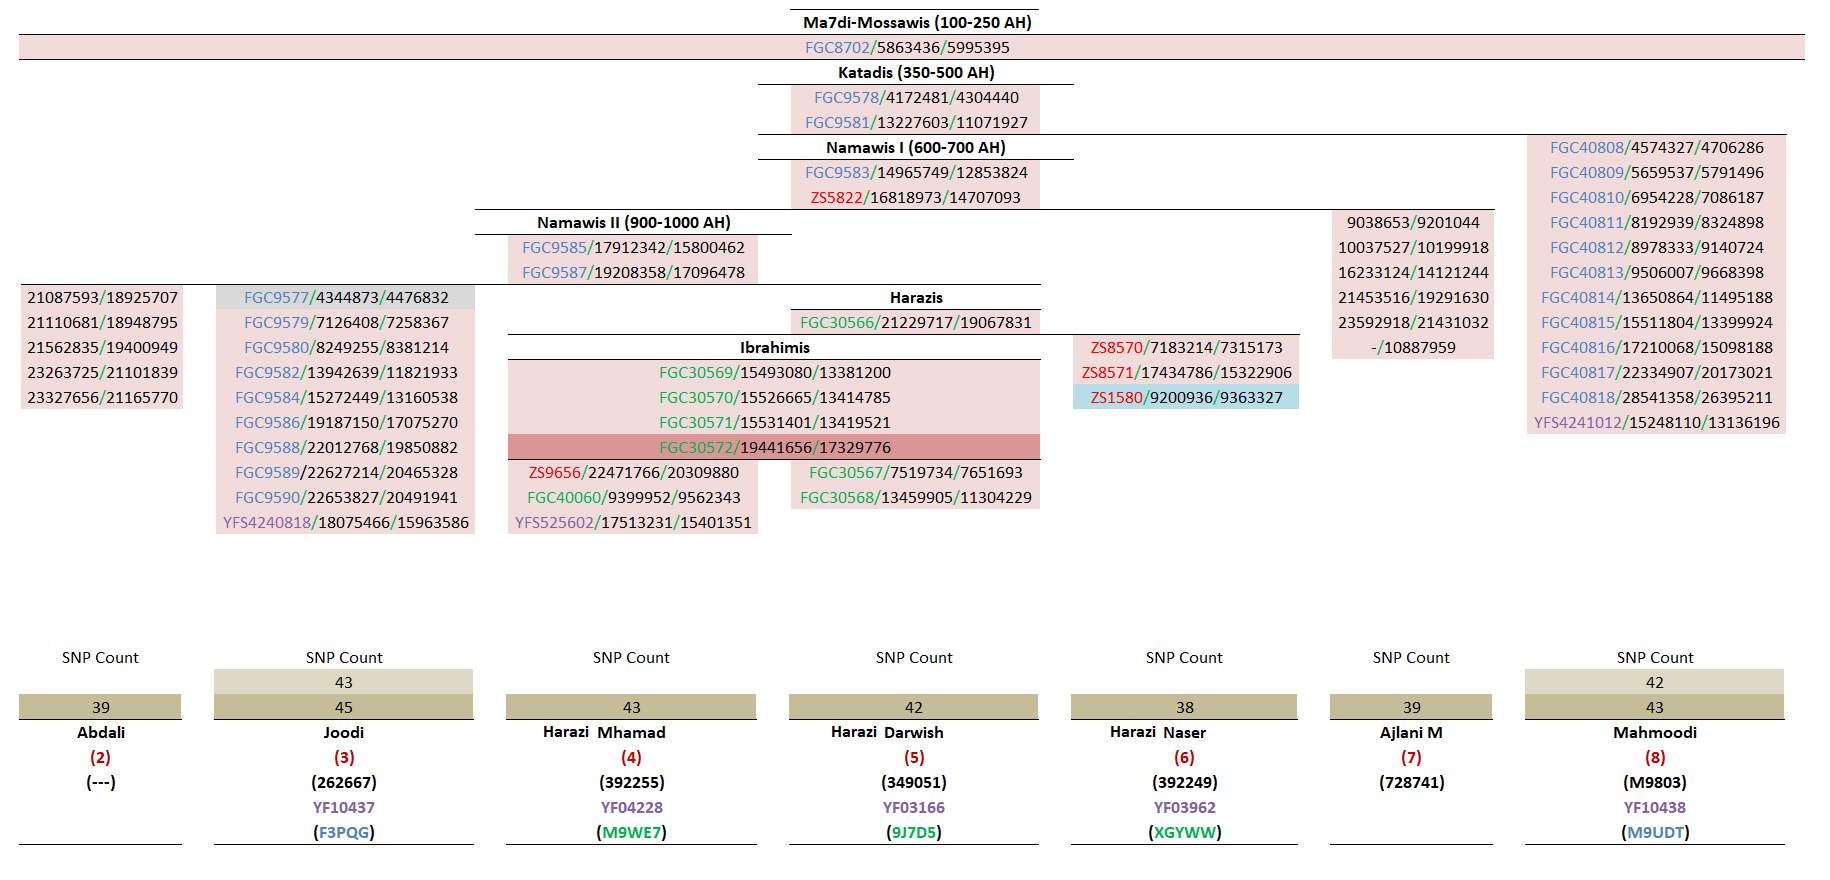Click the gray-highlighted FGC9577 cell
This screenshot has height=880, width=1830.
pos(345,297)
